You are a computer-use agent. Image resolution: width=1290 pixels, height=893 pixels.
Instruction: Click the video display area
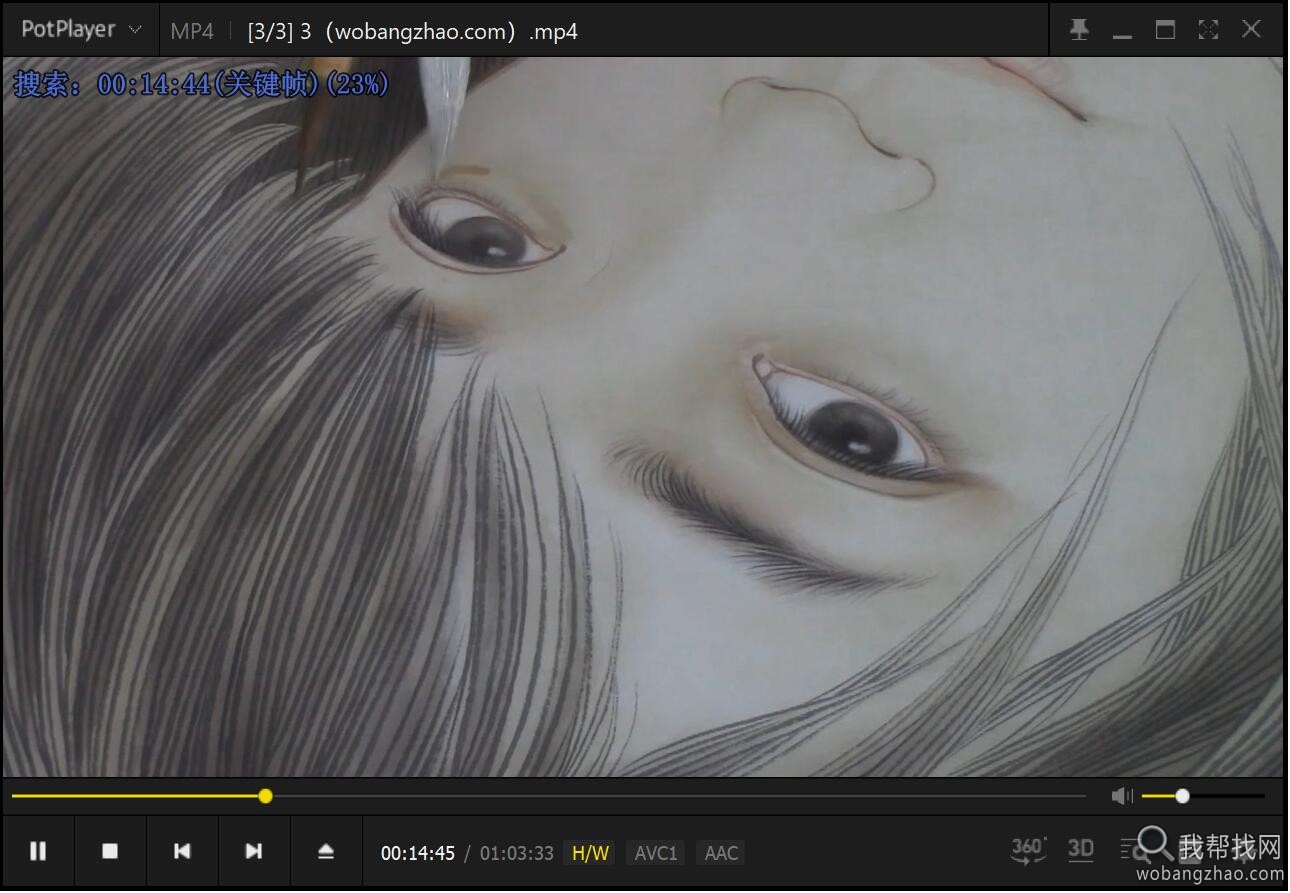(643, 416)
